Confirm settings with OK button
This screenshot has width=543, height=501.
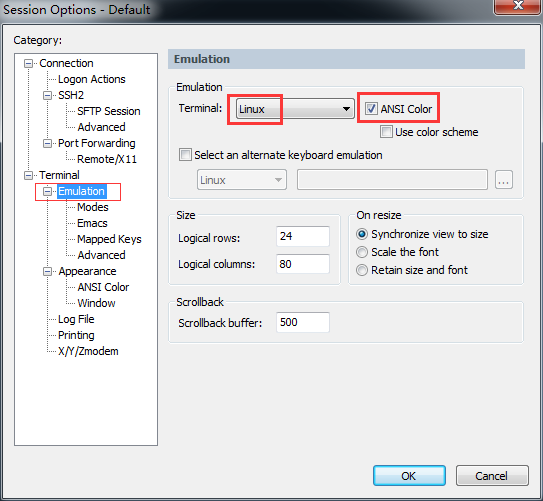(409, 476)
